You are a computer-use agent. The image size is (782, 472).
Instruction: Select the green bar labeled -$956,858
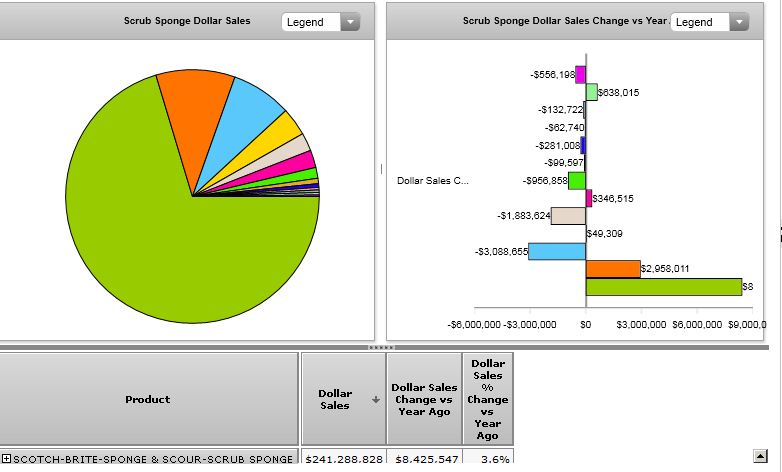coord(576,181)
